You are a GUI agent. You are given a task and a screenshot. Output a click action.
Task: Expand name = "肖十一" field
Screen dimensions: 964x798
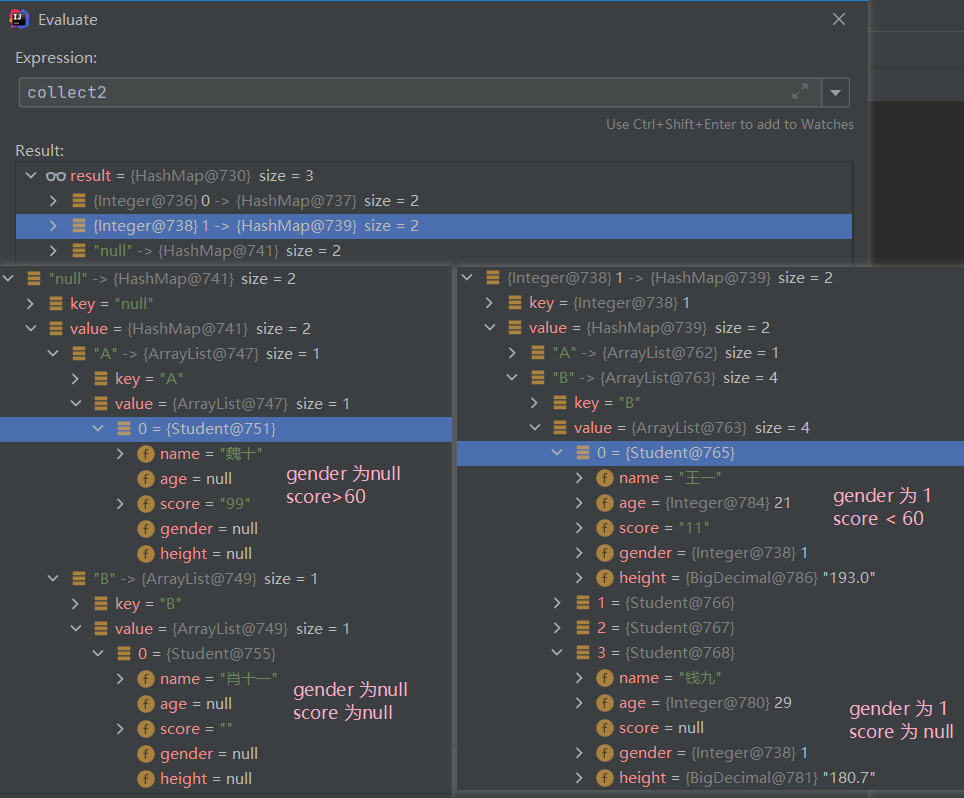tap(120, 679)
